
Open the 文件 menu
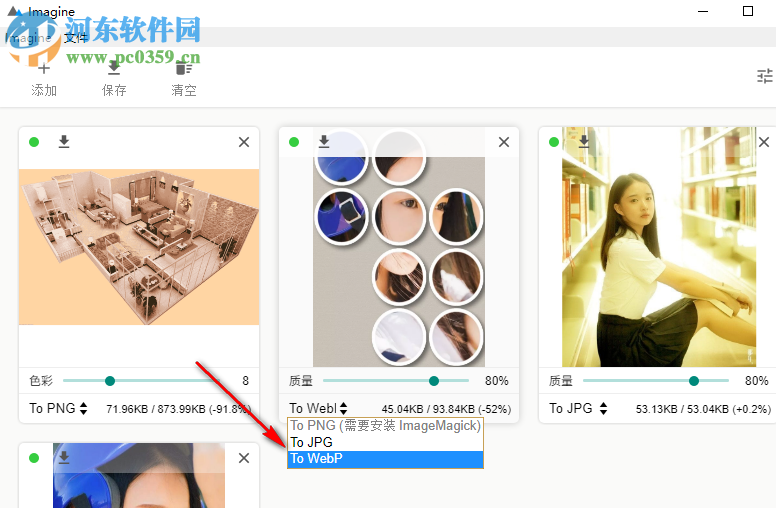[76, 38]
